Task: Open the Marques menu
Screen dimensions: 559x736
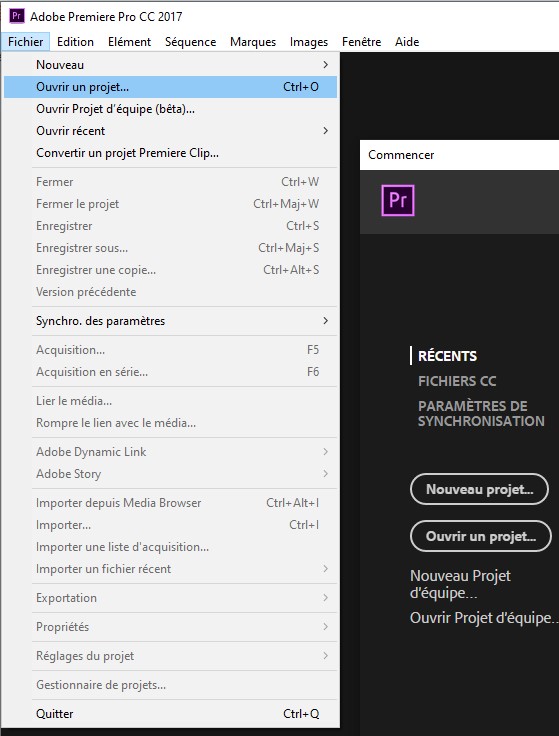Action: point(253,42)
